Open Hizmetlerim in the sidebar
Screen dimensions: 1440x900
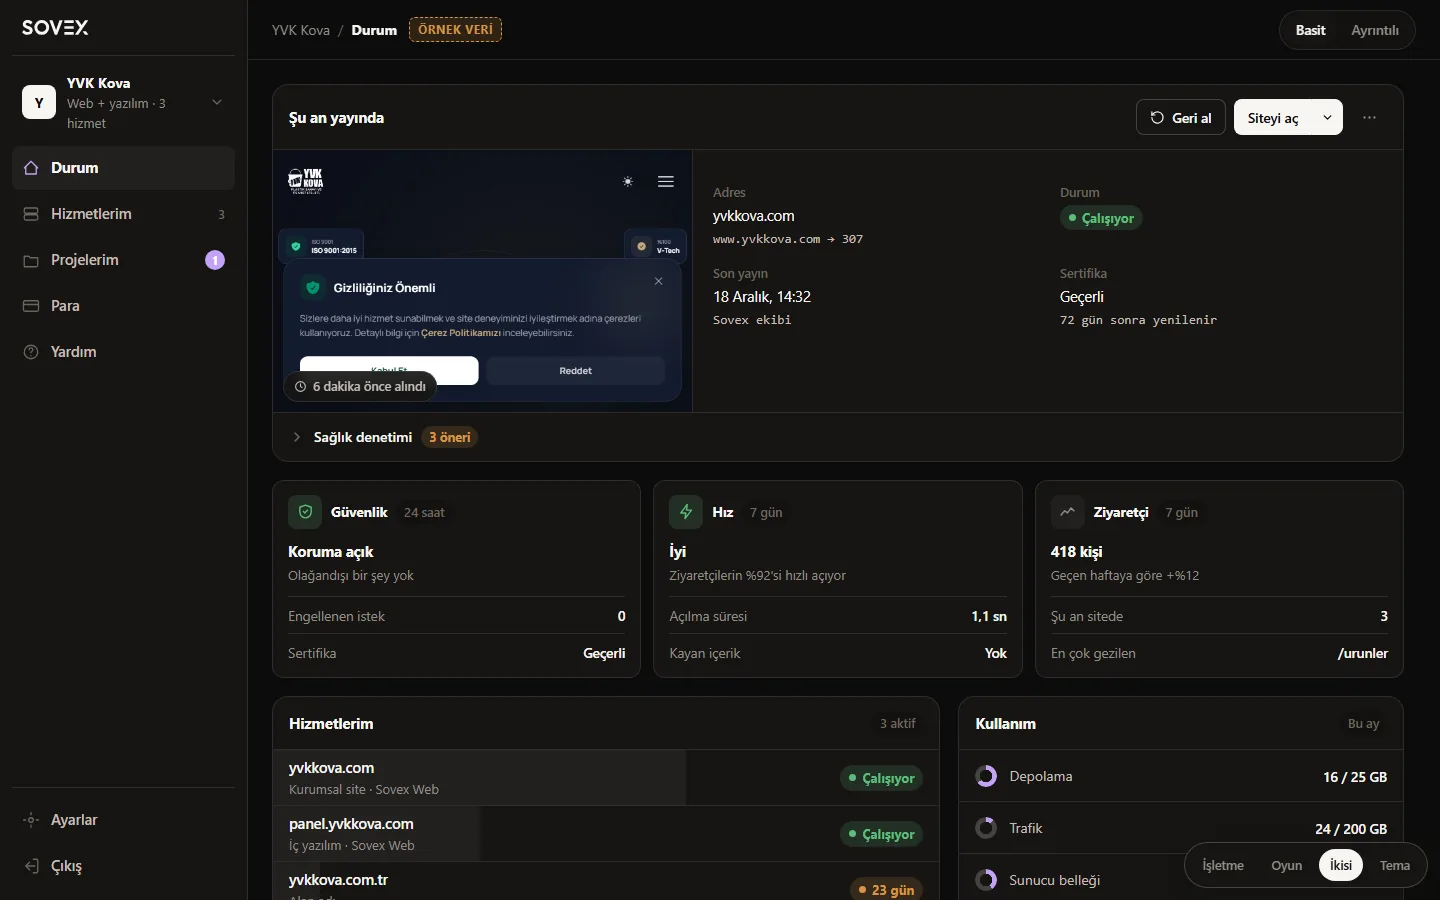[123, 214]
